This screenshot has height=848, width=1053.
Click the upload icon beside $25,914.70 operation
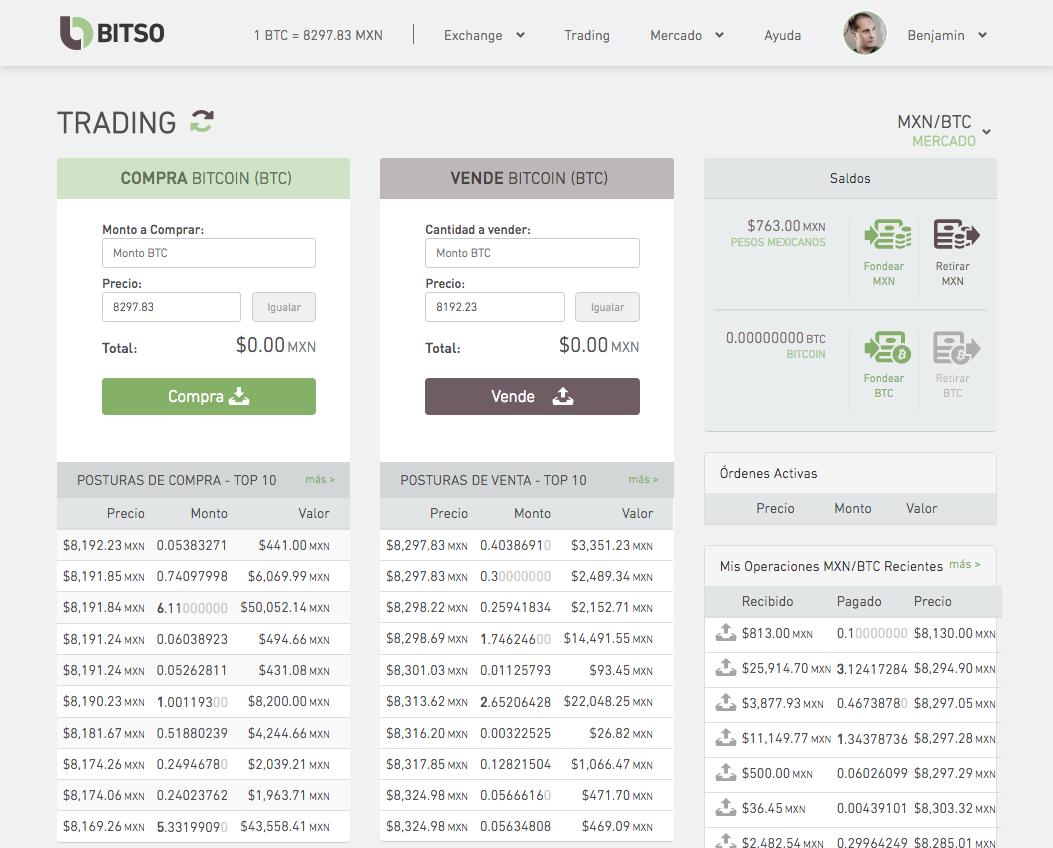click(726, 668)
